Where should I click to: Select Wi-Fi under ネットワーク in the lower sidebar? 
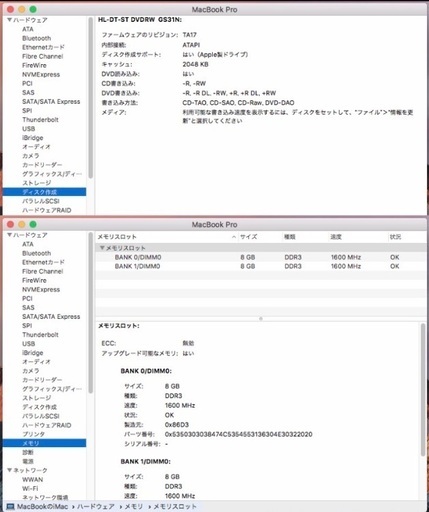30,488
